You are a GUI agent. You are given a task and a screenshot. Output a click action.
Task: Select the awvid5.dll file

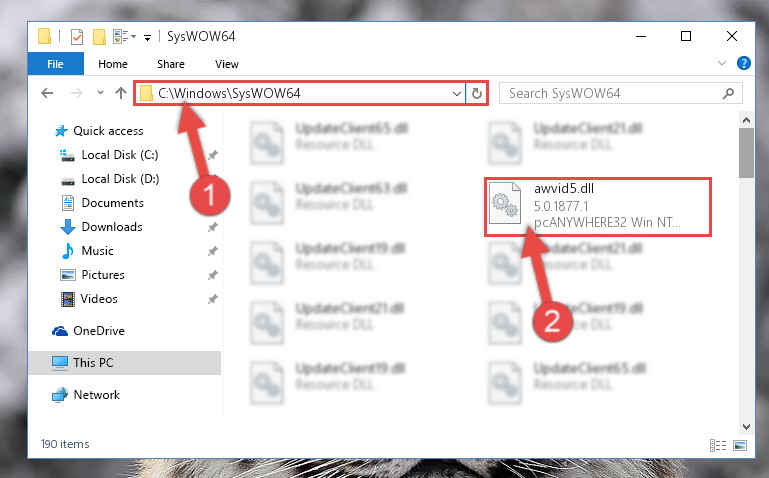(597, 206)
